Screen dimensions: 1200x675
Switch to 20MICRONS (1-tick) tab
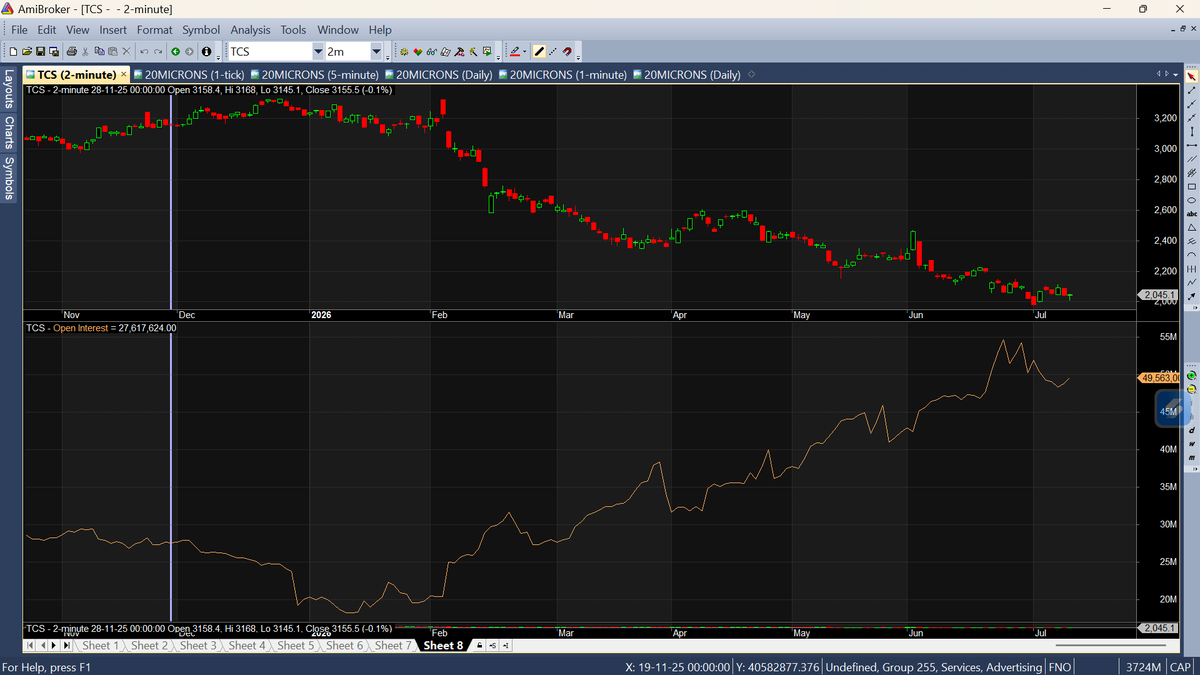[190, 75]
